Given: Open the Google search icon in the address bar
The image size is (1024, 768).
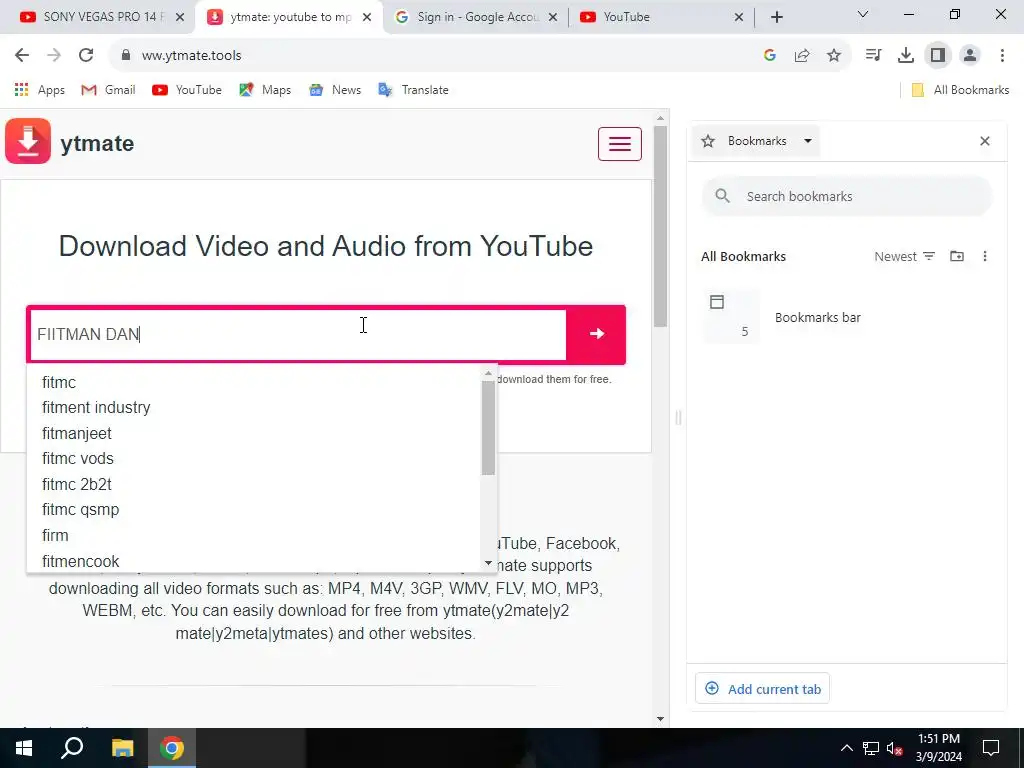Looking at the screenshot, I should tap(770, 56).
